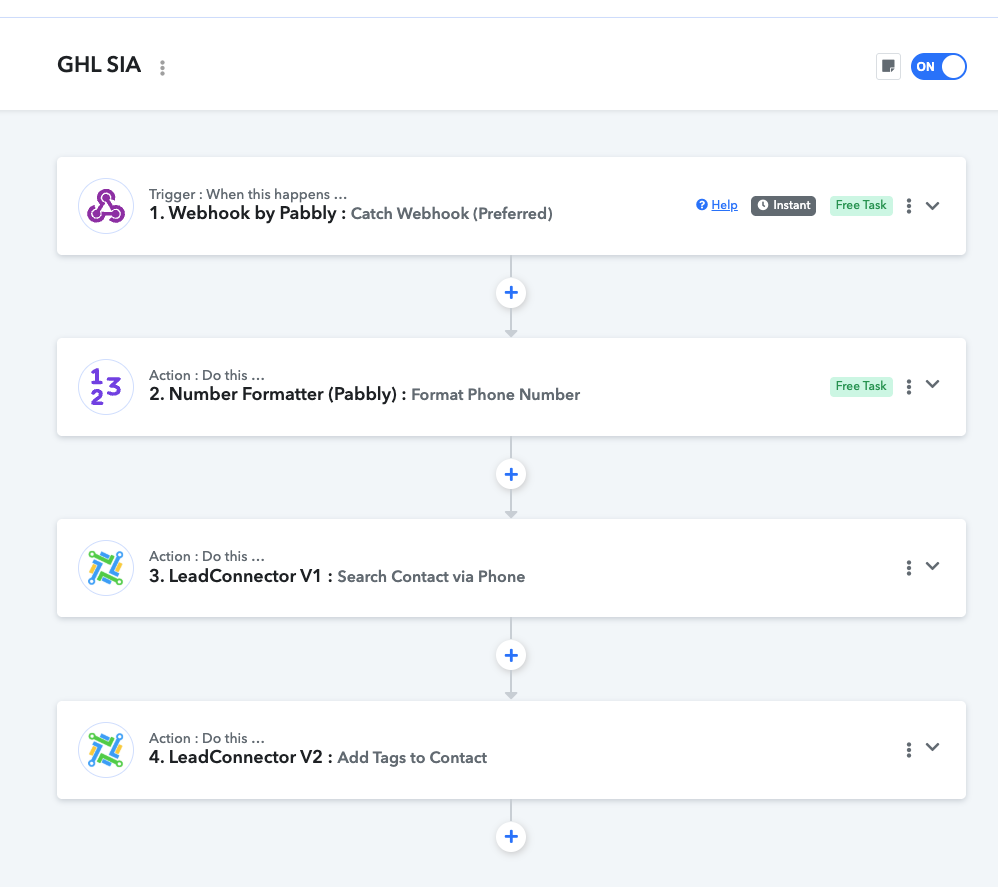The image size is (998, 887).
Task: Expand the Search Contact via Phone step
Action: [932, 566]
